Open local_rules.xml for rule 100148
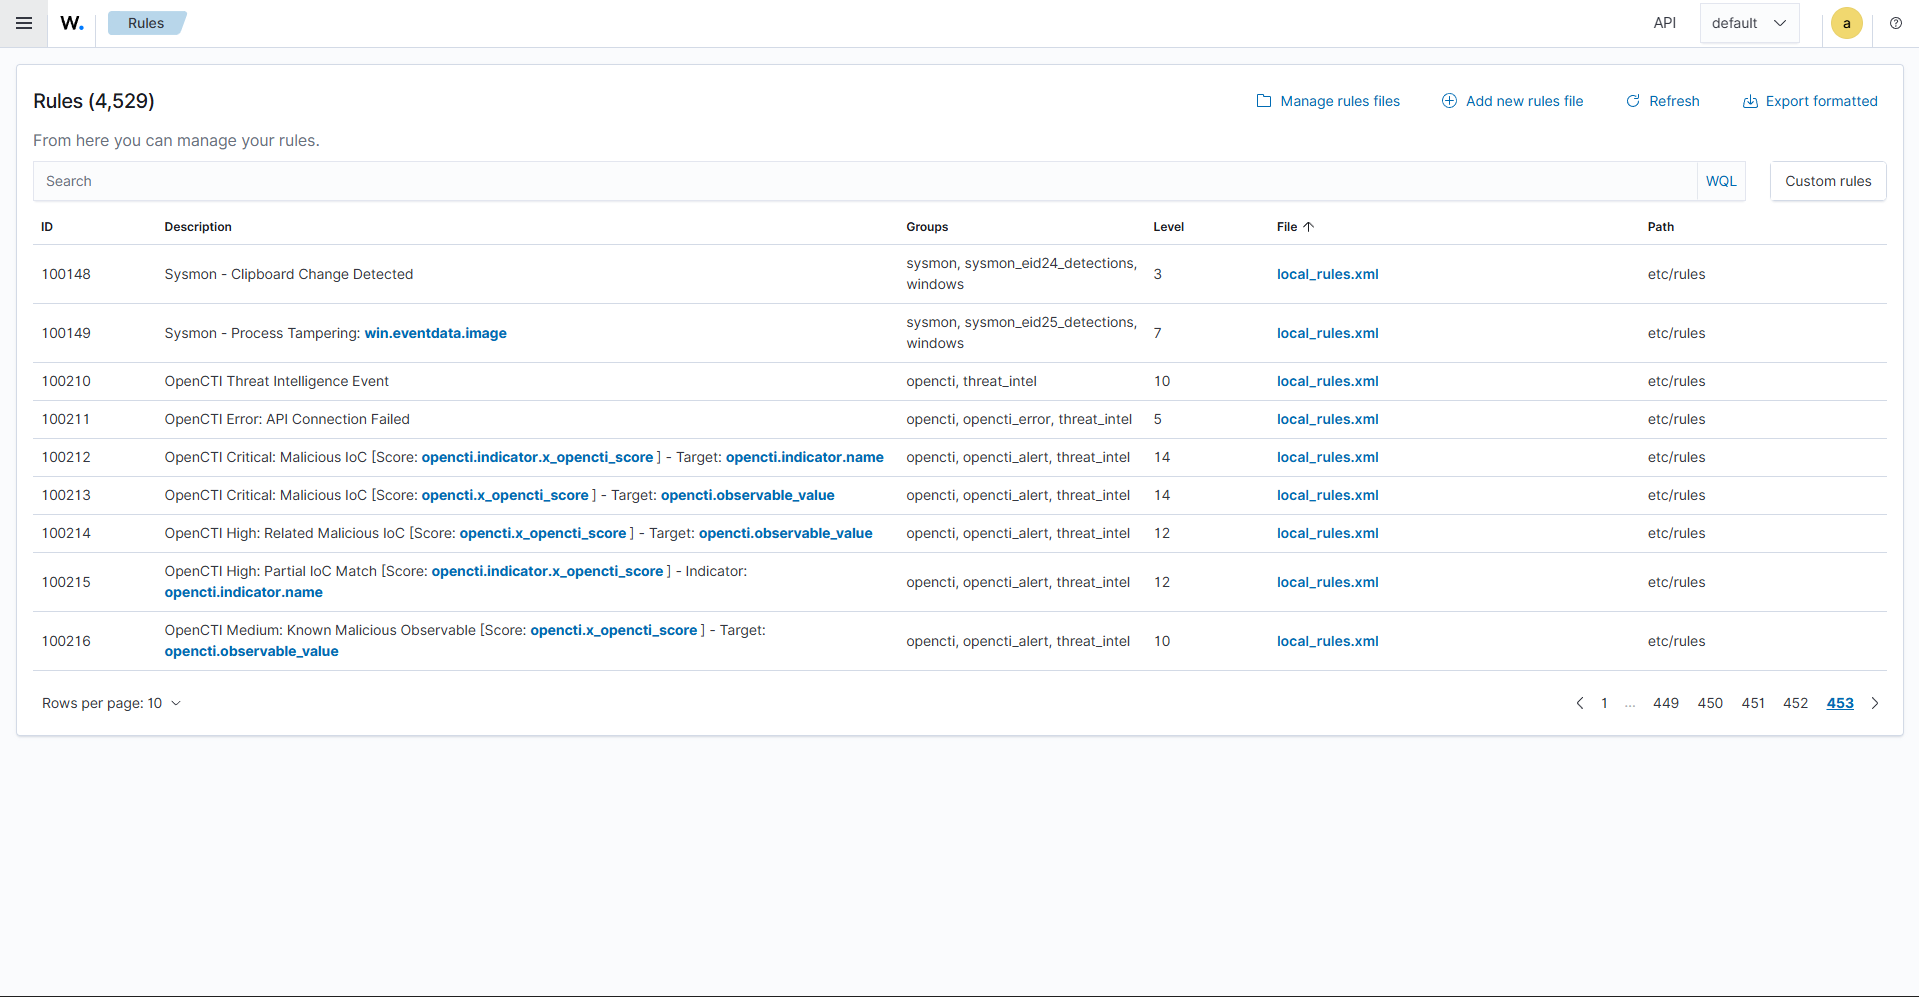 1327,274
